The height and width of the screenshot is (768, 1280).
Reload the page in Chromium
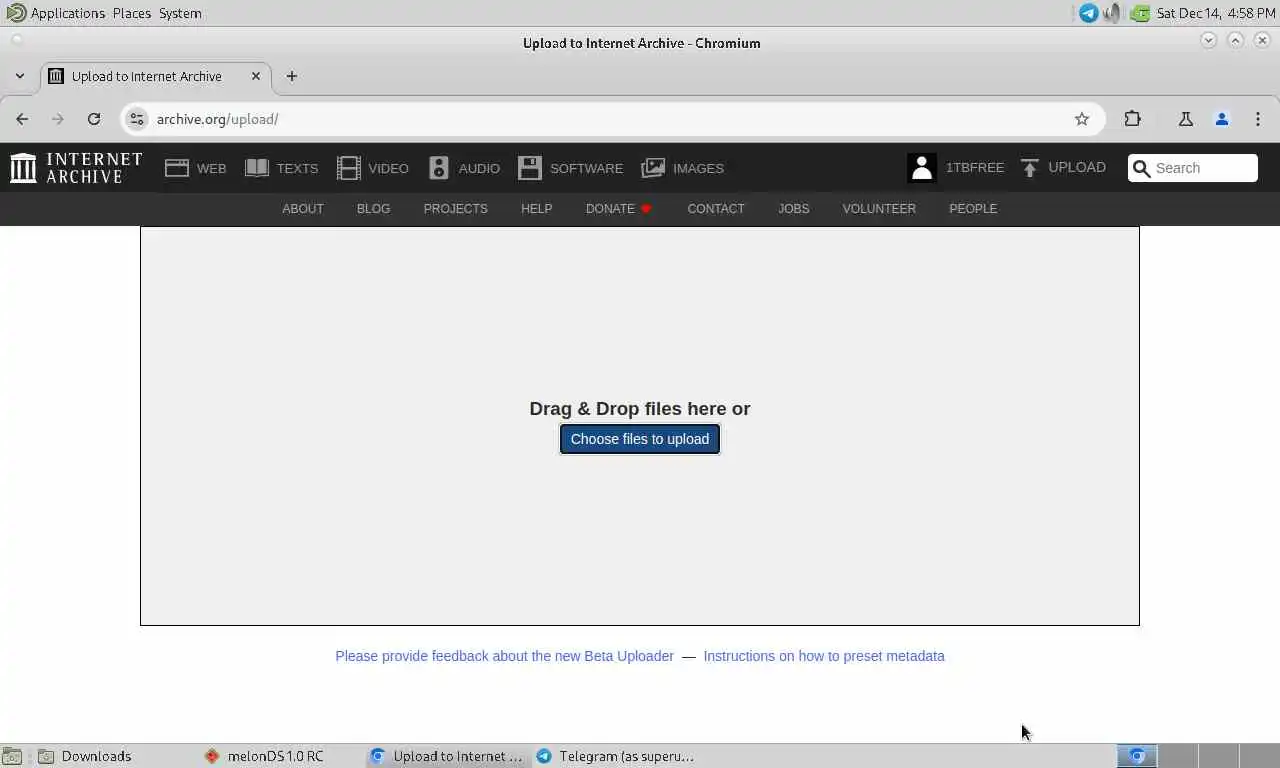pyautogui.click(x=94, y=119)
